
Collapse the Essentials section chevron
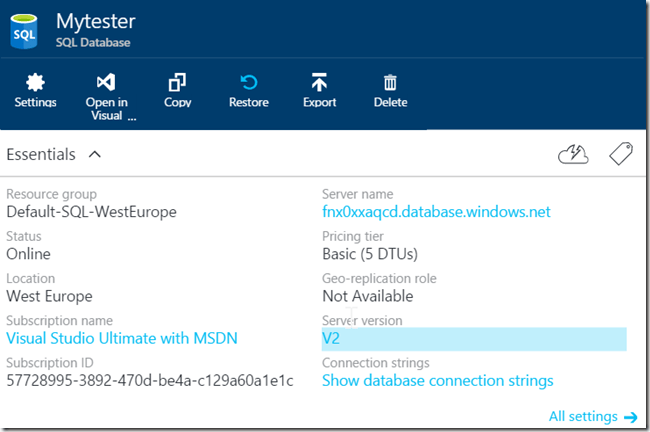[95, 155]
